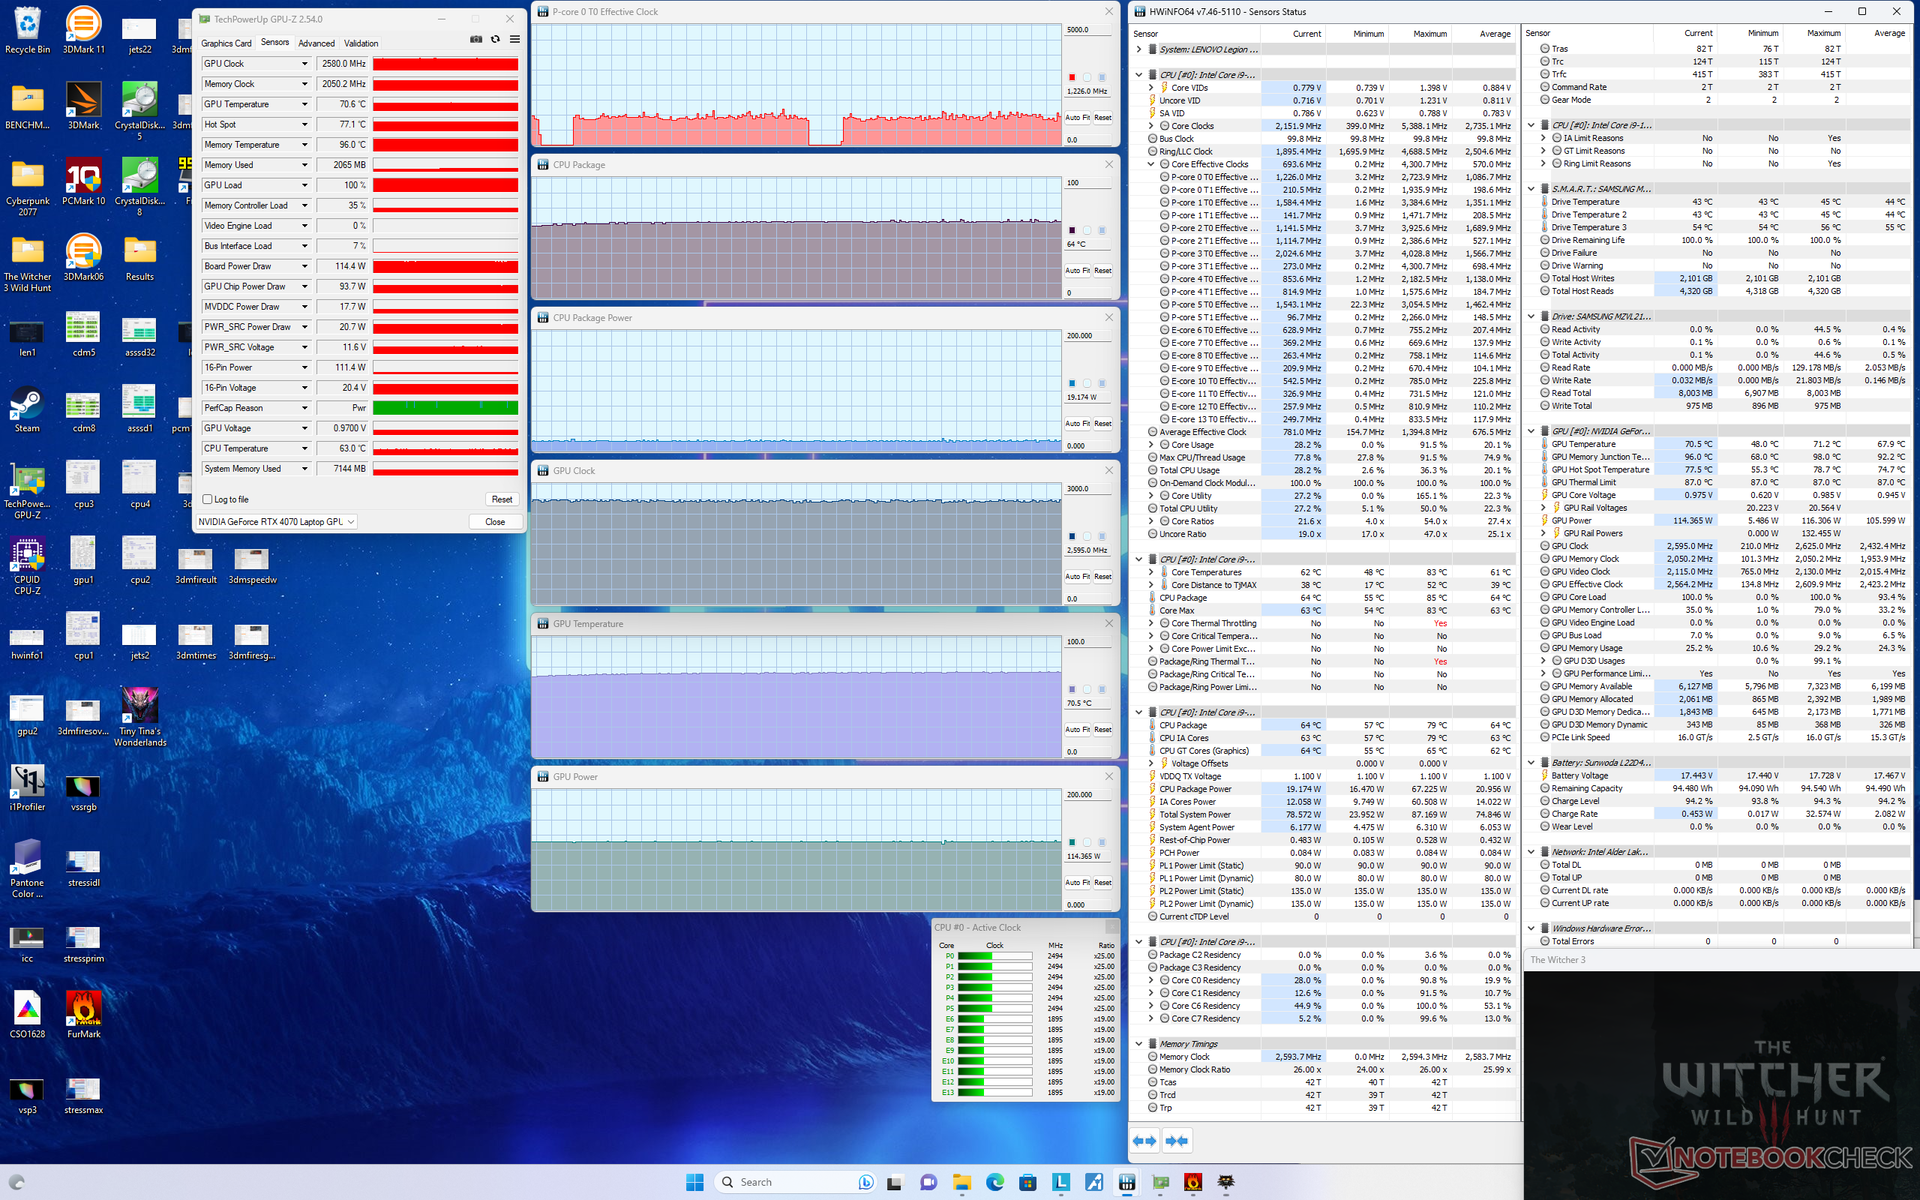Click the Reset button in GPU-Z sensors

tap(501, 499)
